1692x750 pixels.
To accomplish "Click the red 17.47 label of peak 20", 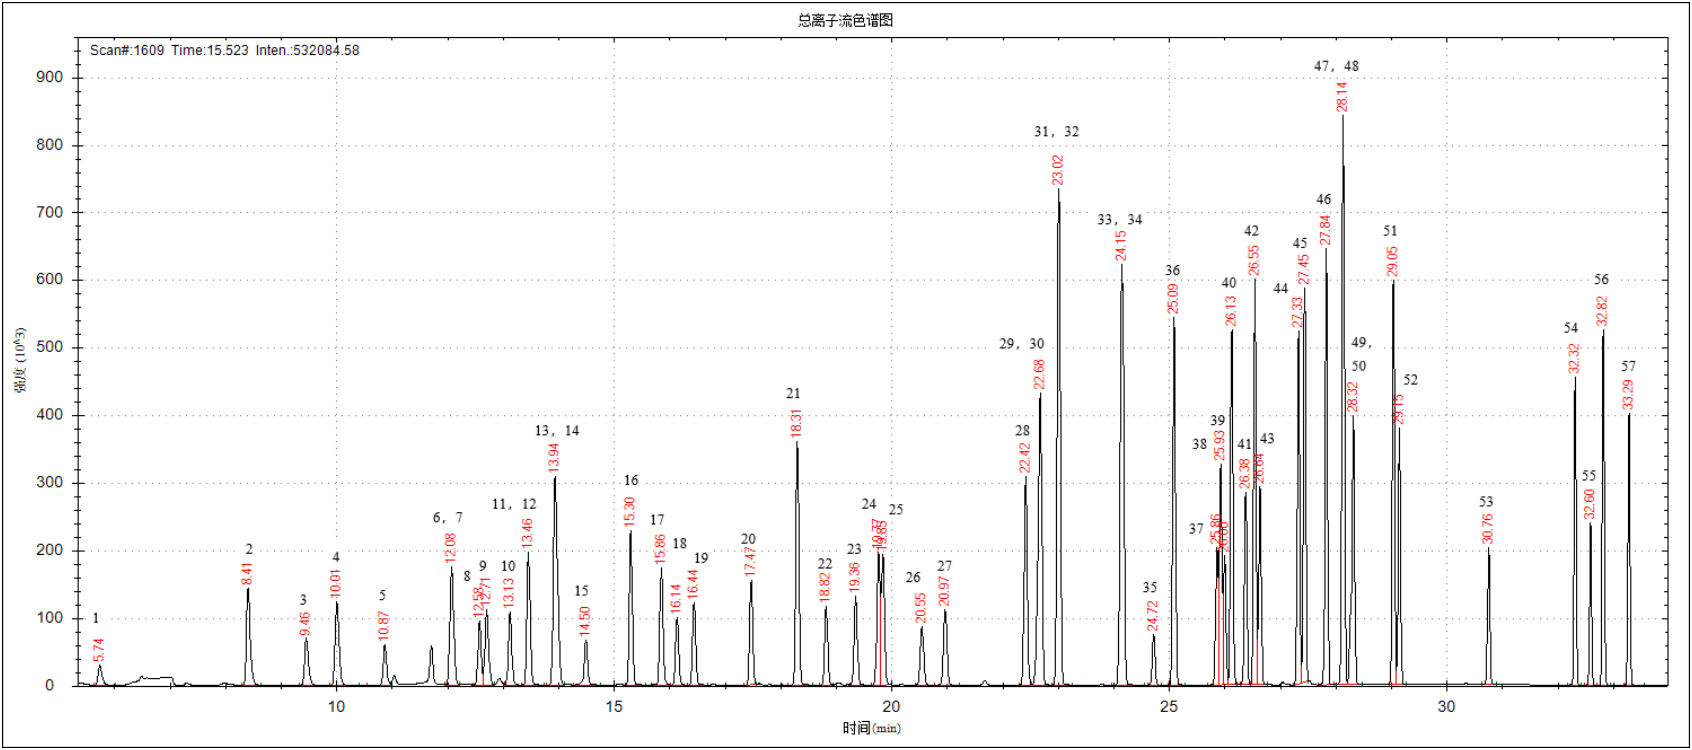I will click(750, 561).
